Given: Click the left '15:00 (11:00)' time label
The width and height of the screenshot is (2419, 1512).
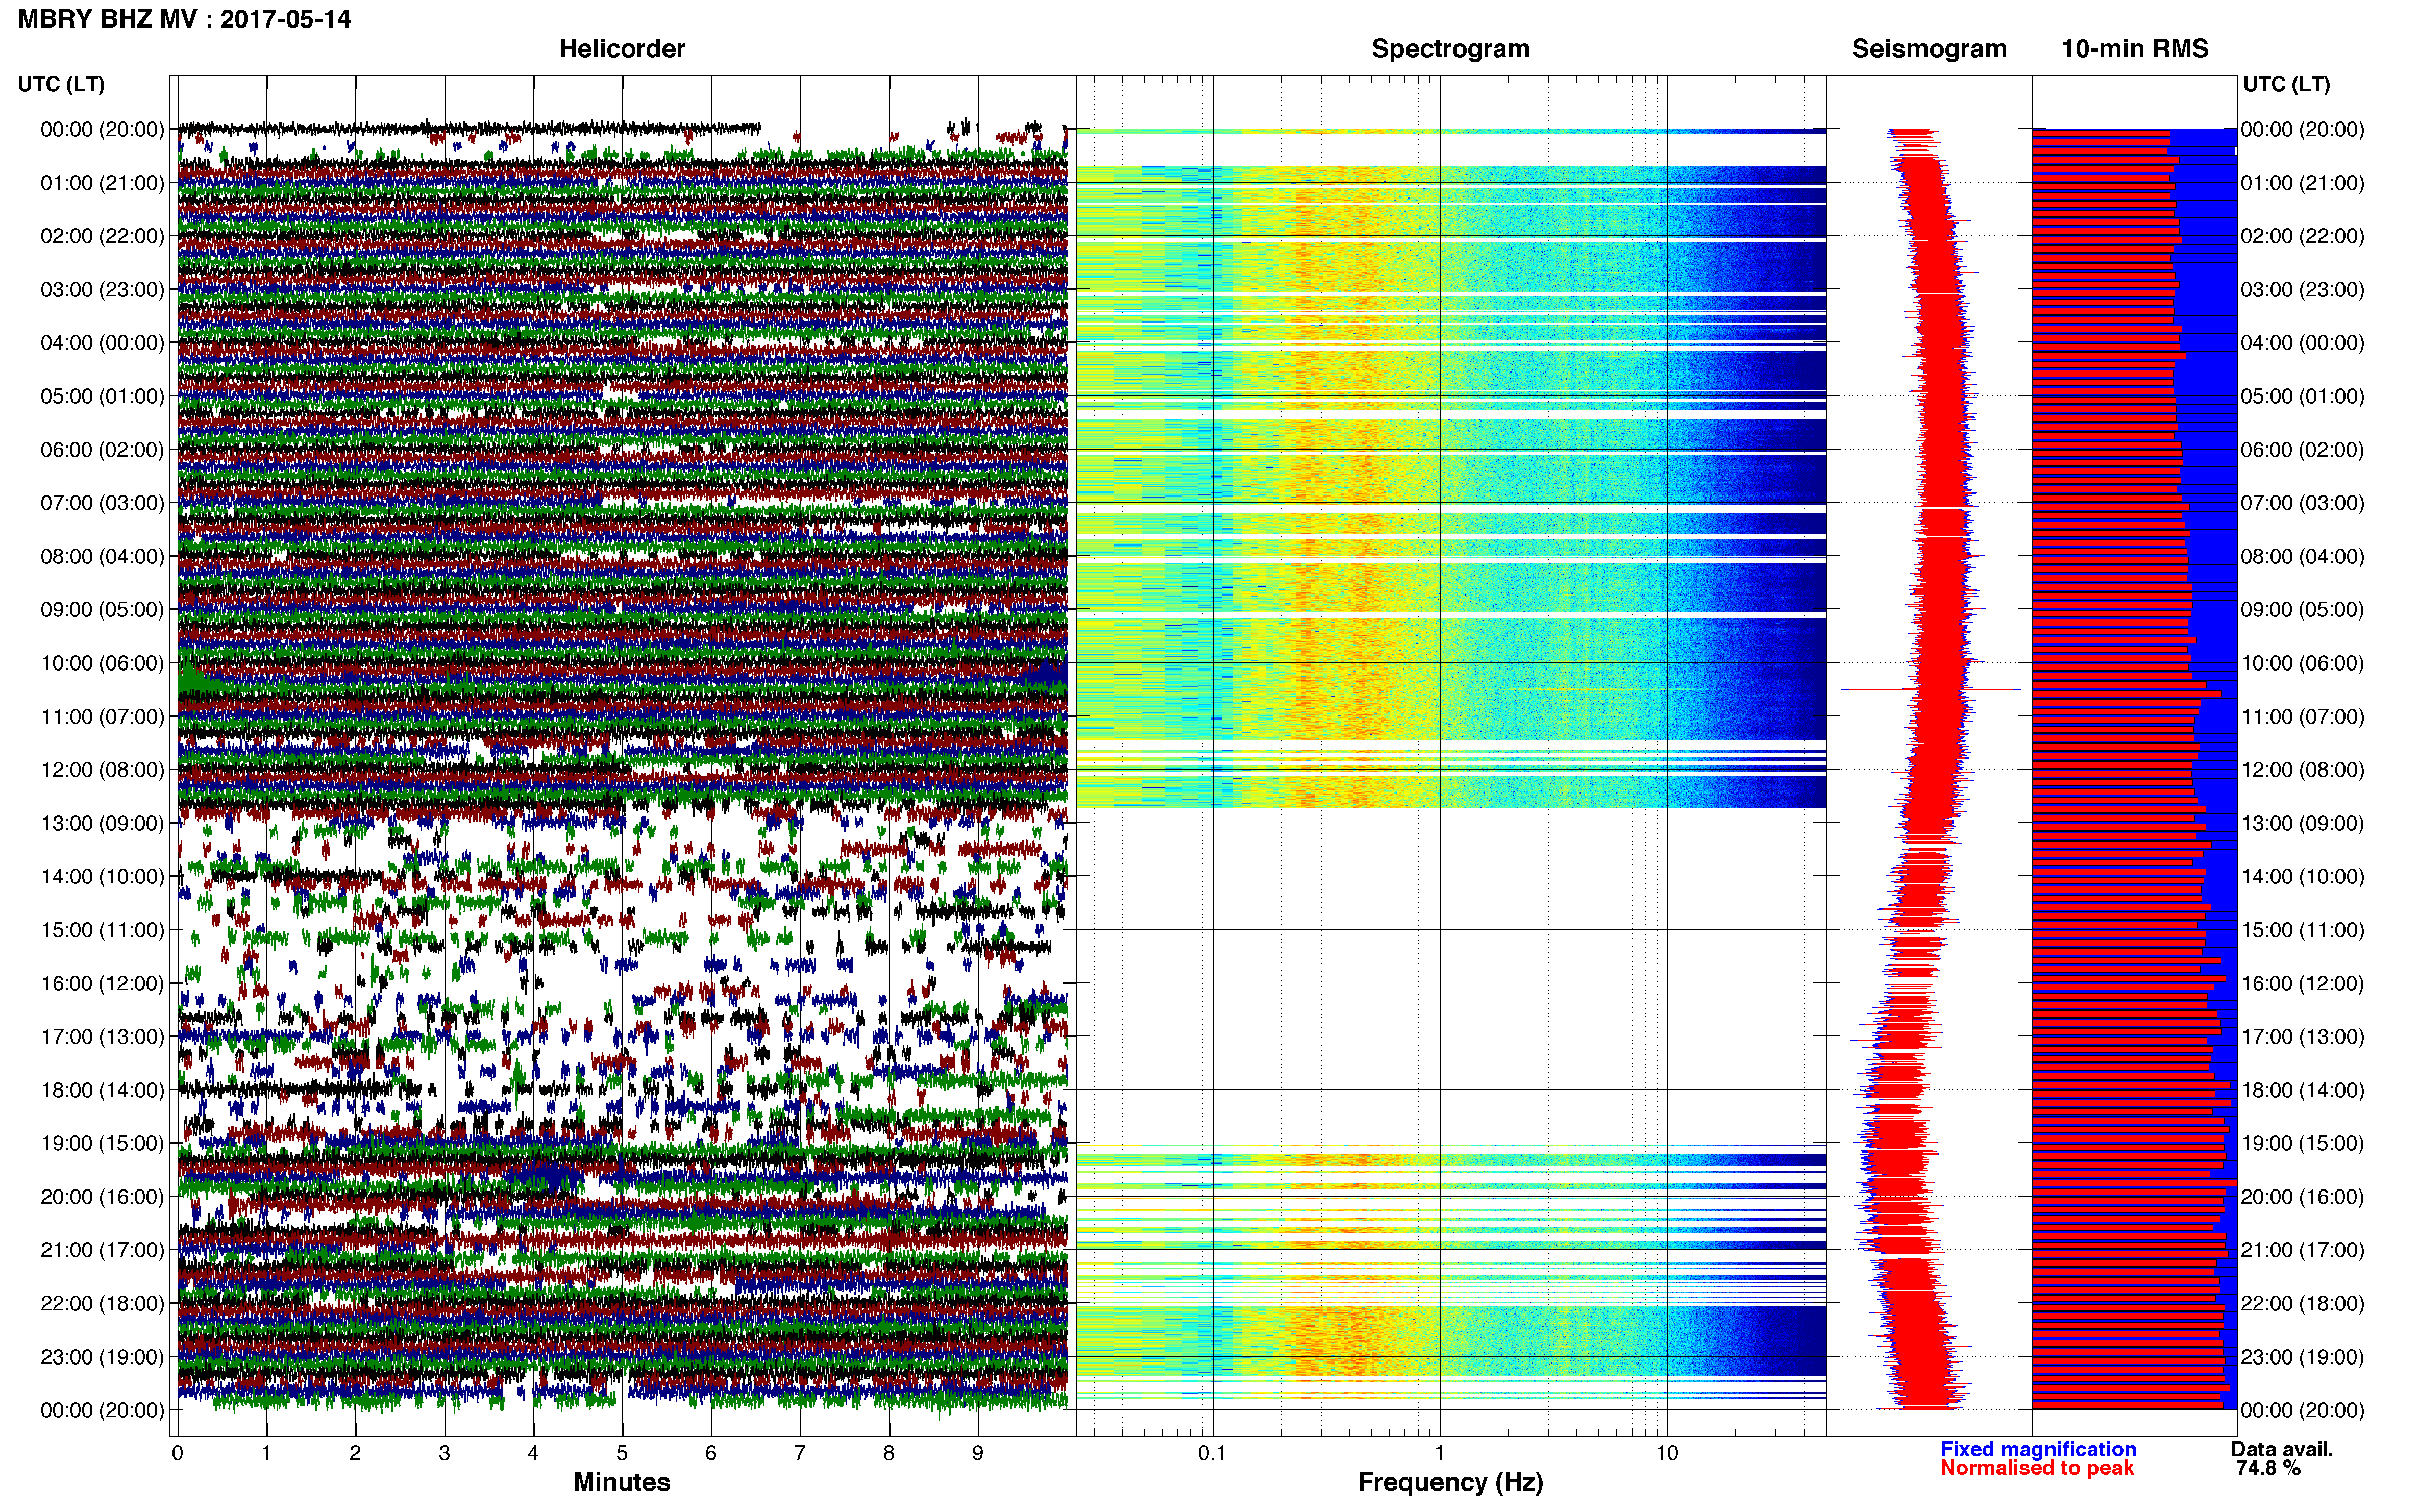Looking at the screenshot, I should (102, 930).
